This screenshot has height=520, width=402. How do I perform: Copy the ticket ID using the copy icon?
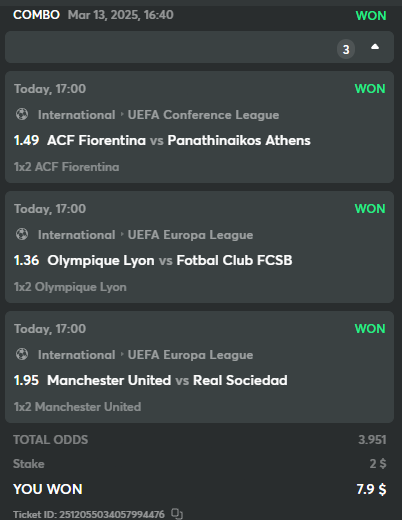(x=177, y=514)
